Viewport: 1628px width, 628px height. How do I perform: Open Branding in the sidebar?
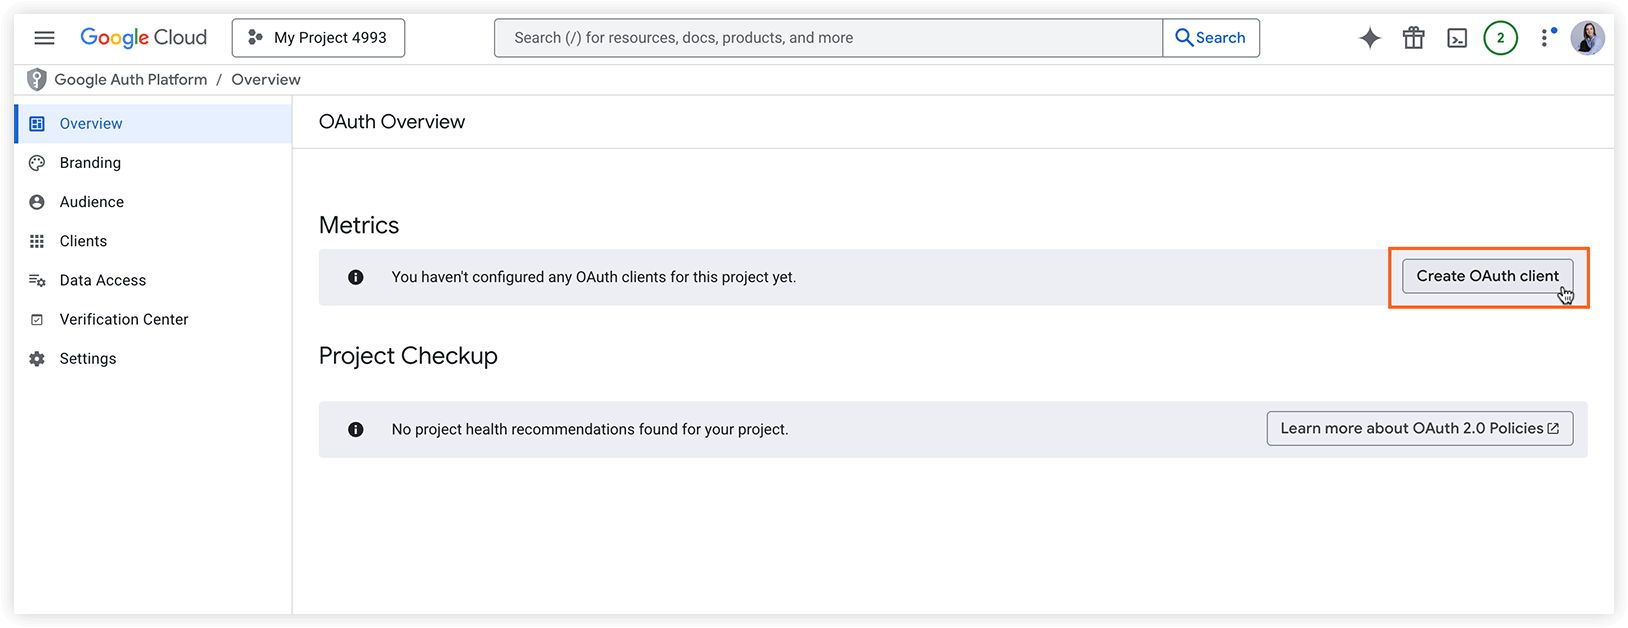coord(153,163)
